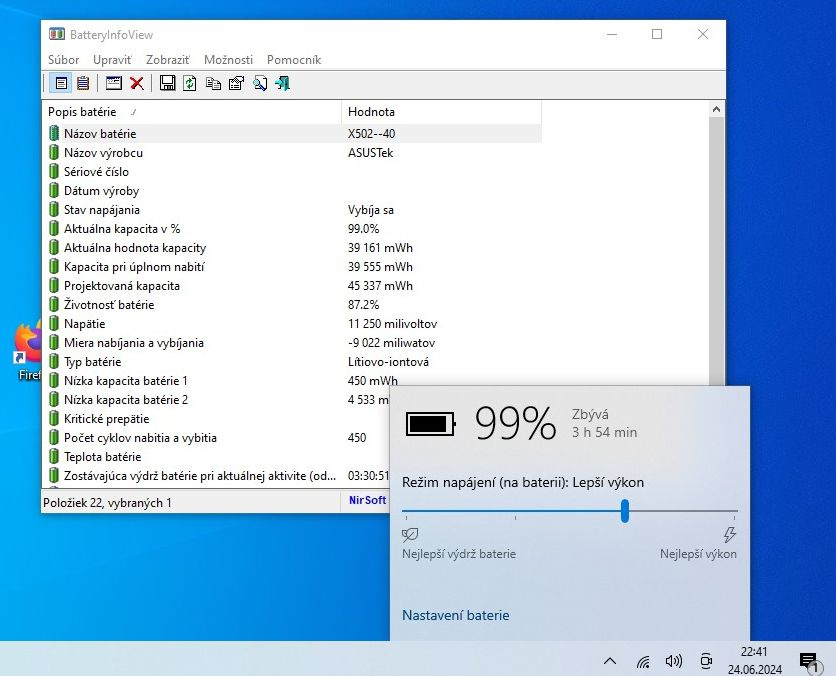Click the Lítiovo-iontová value
The image size is (836, 676).
click(388, 362)
